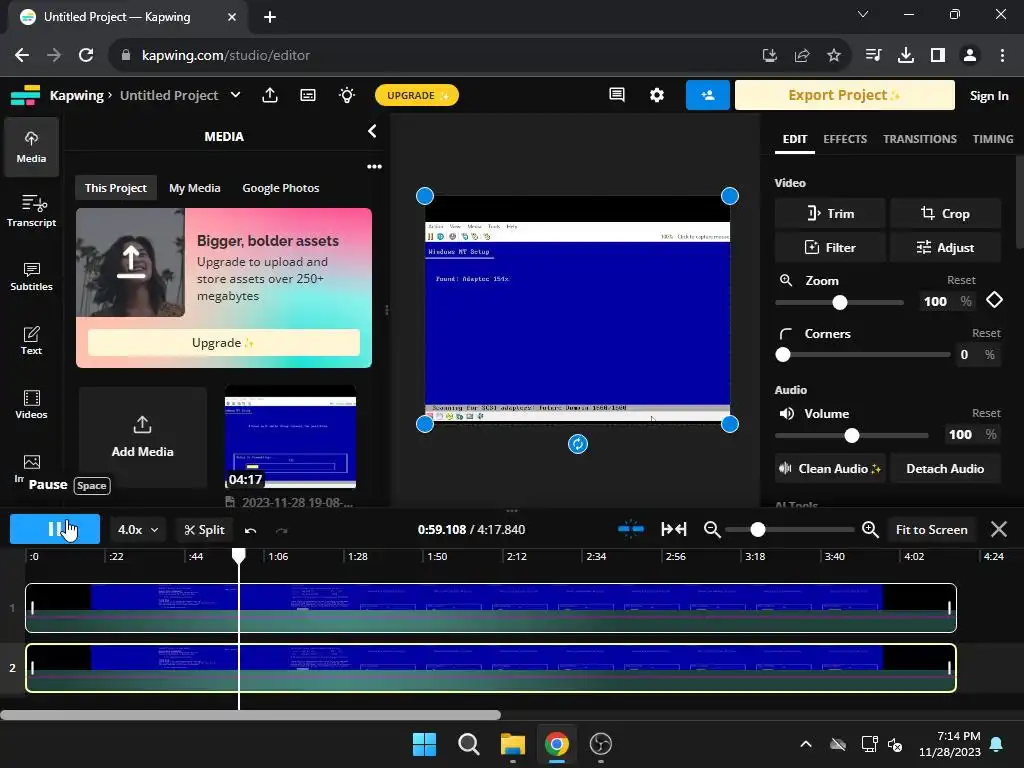Click Export Project button
The width and height of the screenshot is (1024, 768).
coord(844,95)
